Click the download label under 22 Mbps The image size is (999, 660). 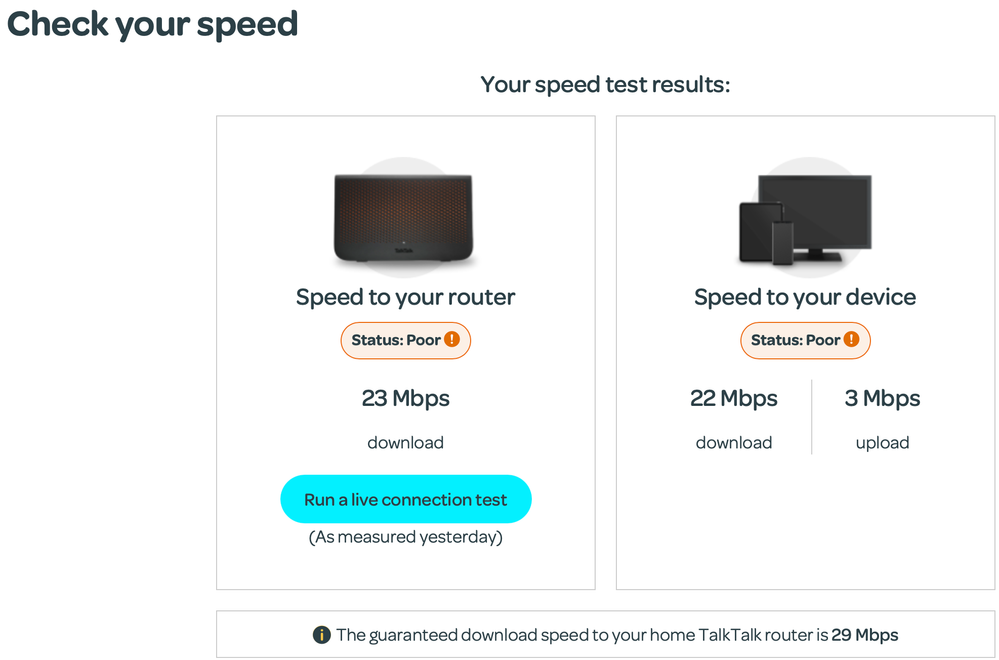pos(733,442)
